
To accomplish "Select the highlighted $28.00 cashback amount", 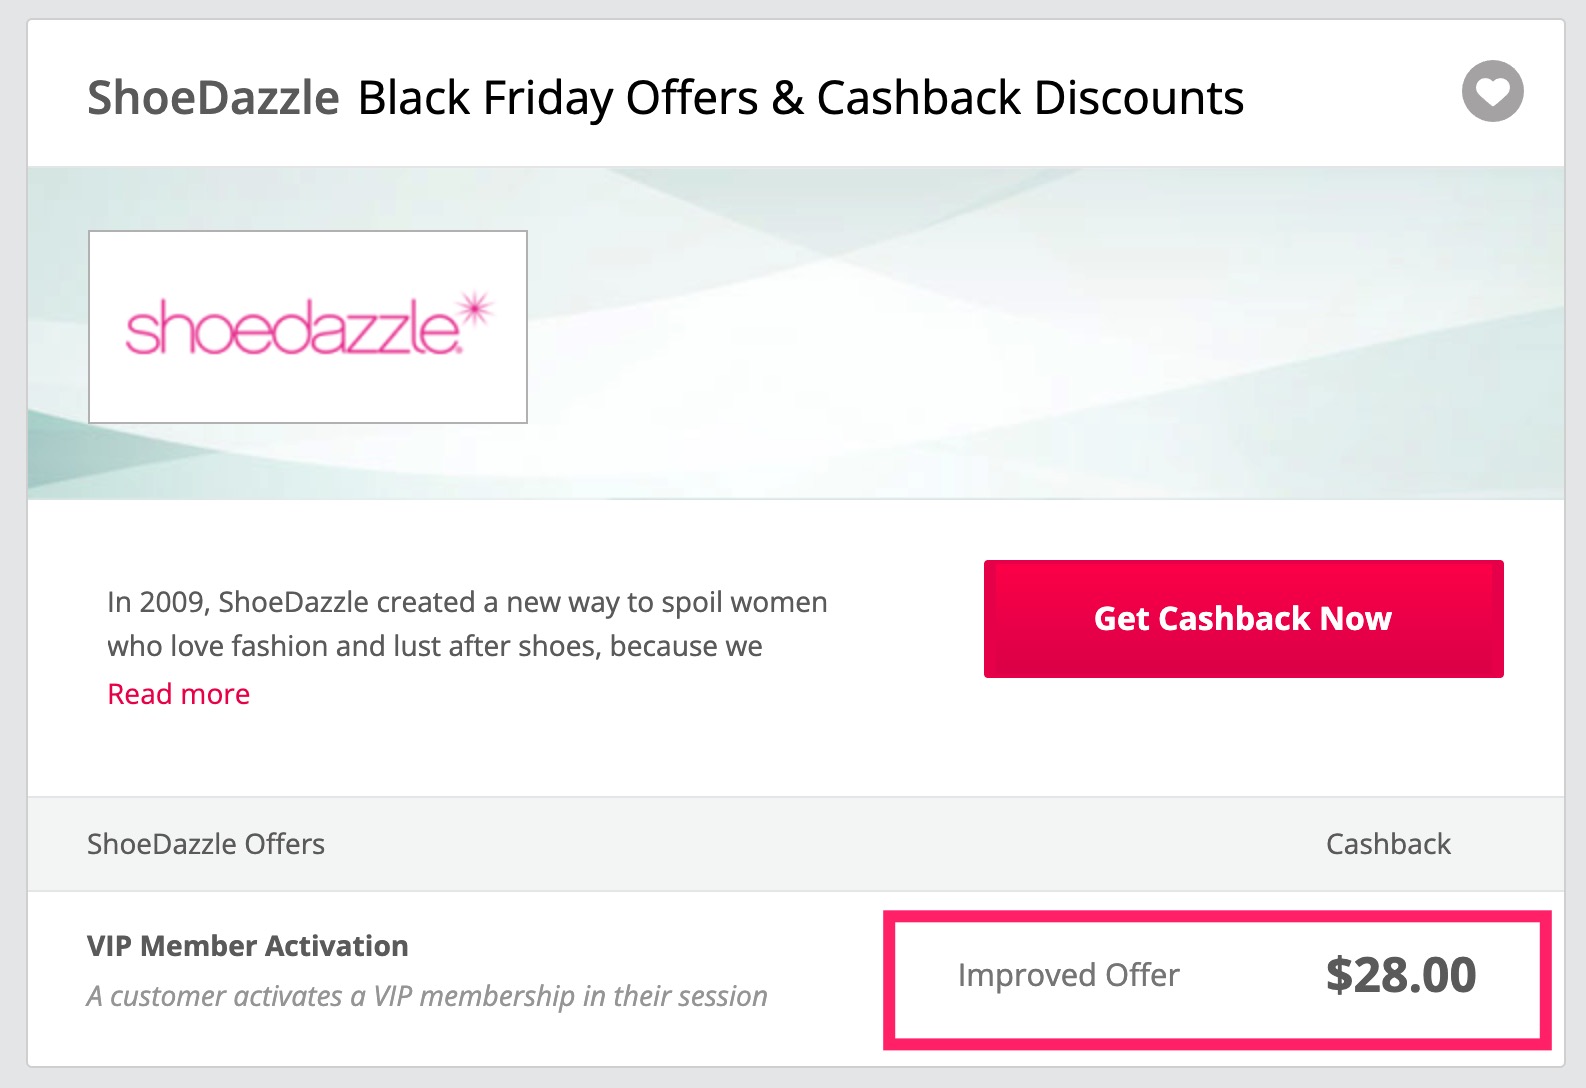I will (1400, 974).
